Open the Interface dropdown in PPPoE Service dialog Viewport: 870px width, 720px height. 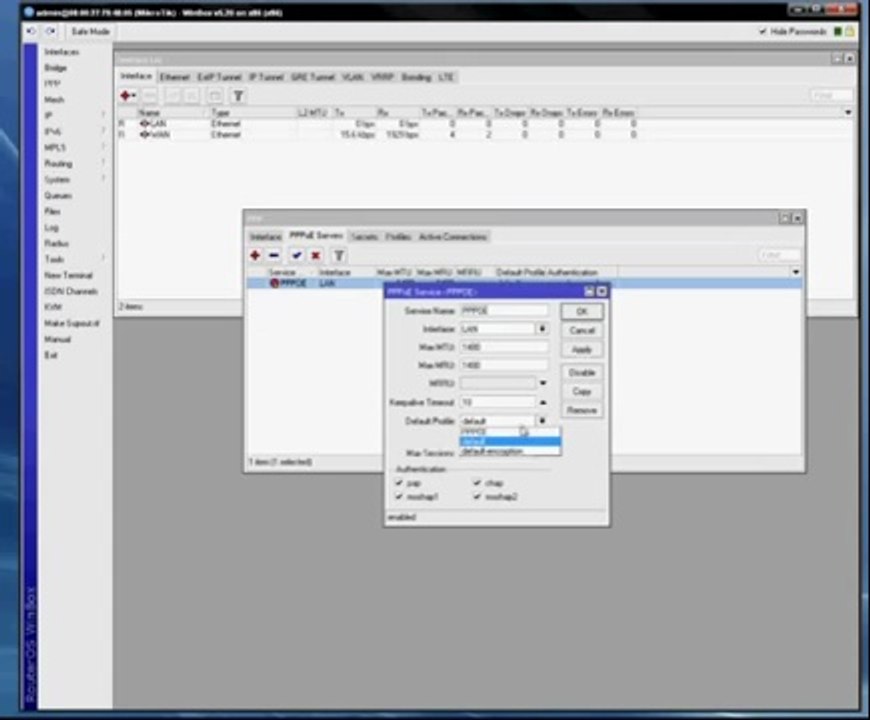click(543, 329)
